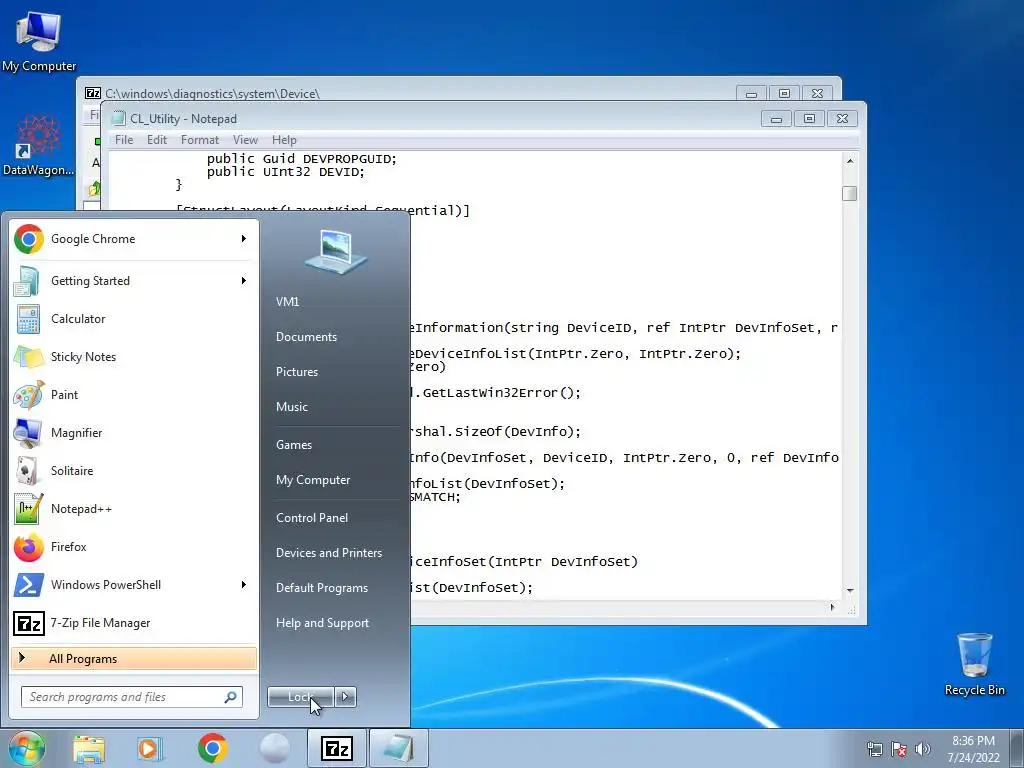Image resolution: width=1024 pixels, height=768 pixels.
Task: Open VM1 user folder link
Action: (x=287, y=302)
